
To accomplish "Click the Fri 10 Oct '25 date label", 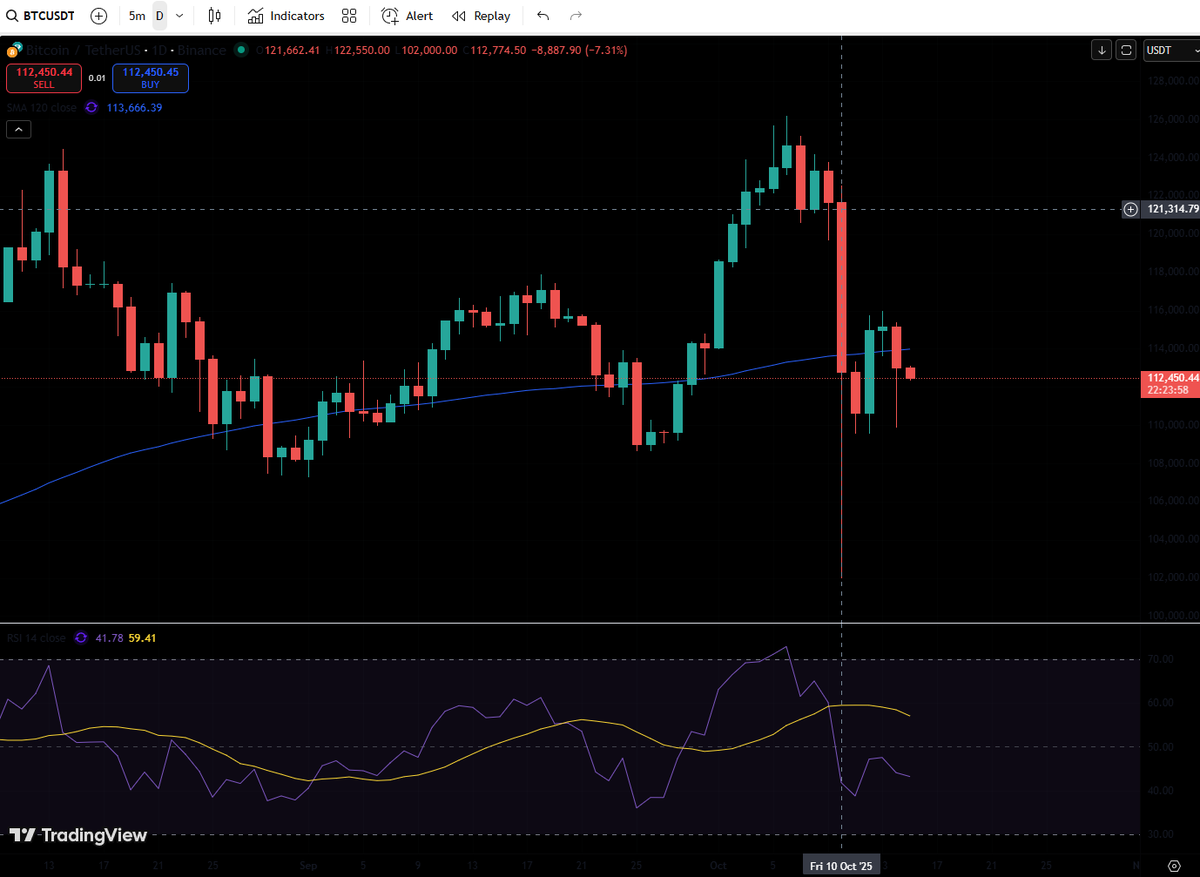I will coord(842,865).
